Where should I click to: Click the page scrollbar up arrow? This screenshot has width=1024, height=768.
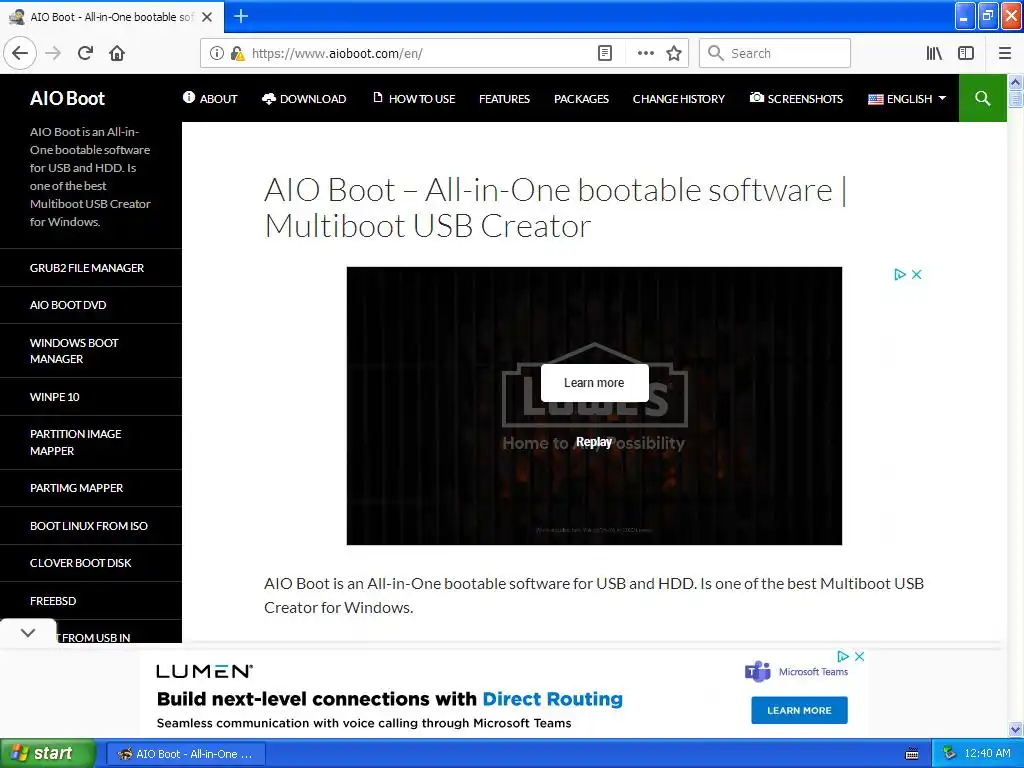[x=1016, y=82]
